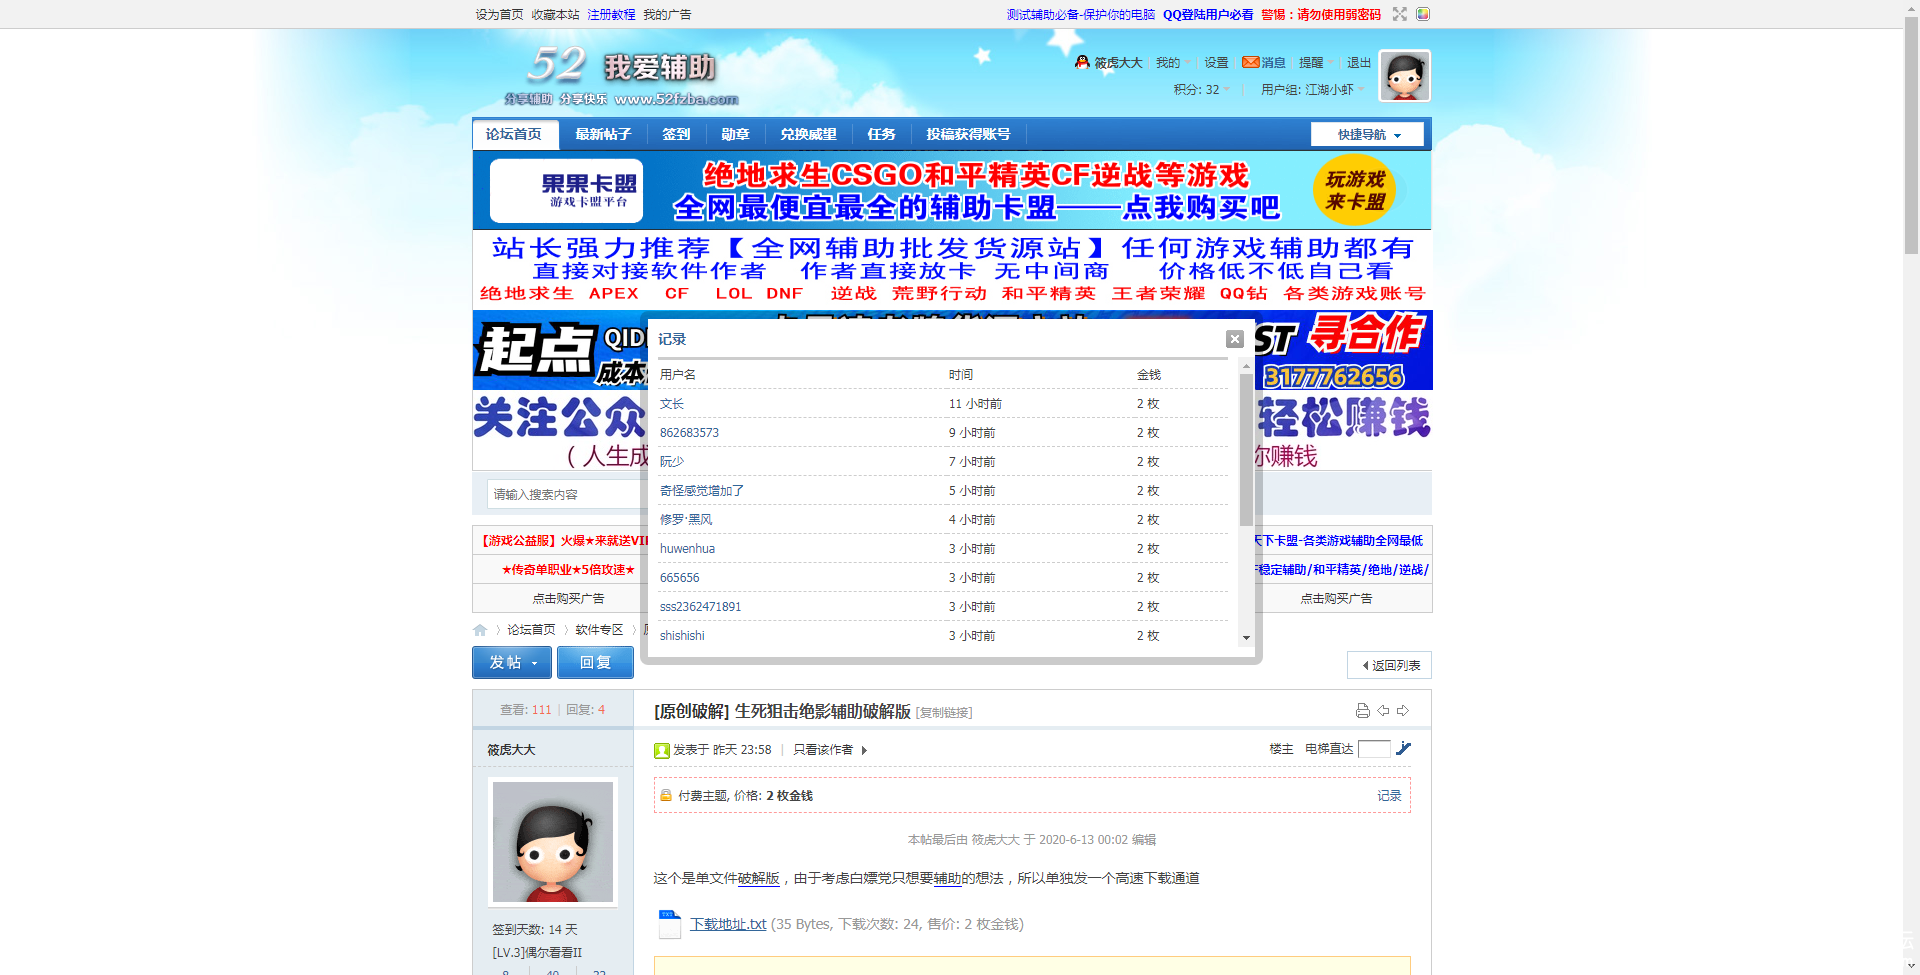The width and height of the screenshot is (1920, 975).
Task: Click the 复制链接 copy link text
Action: tap(944, 713)
